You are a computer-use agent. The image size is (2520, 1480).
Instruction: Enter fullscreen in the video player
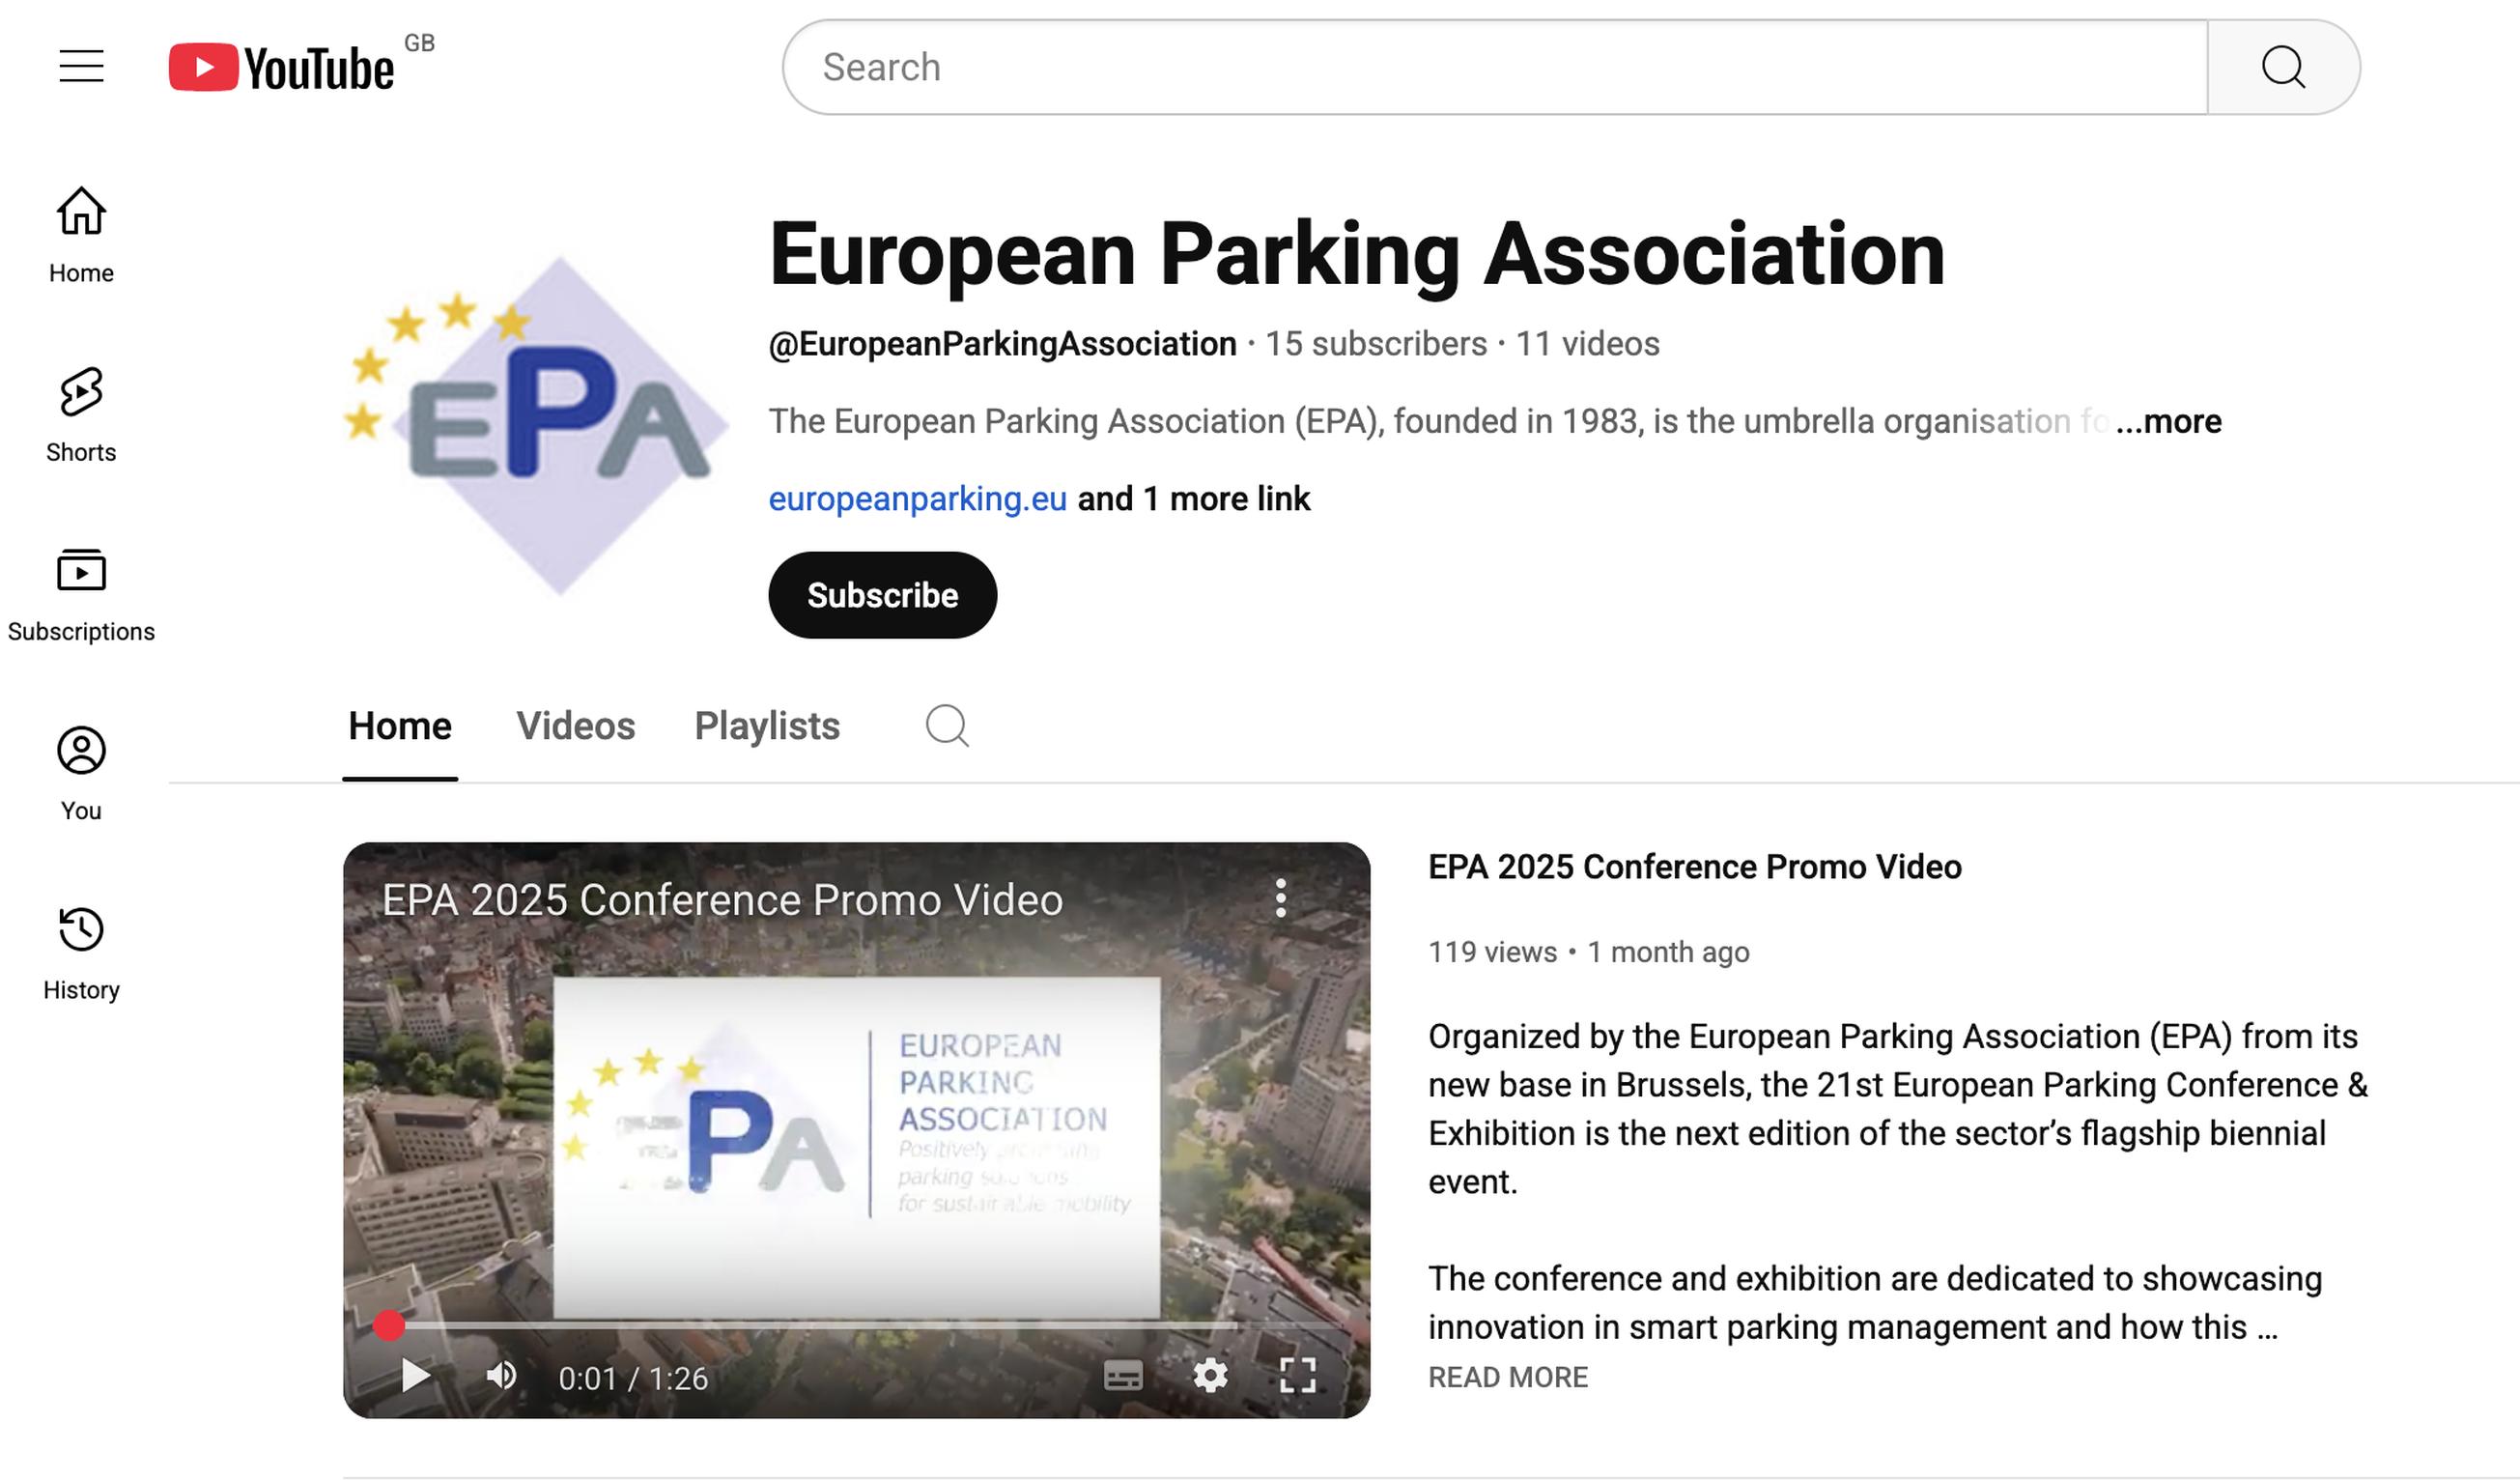[x=1297, y=1376]
